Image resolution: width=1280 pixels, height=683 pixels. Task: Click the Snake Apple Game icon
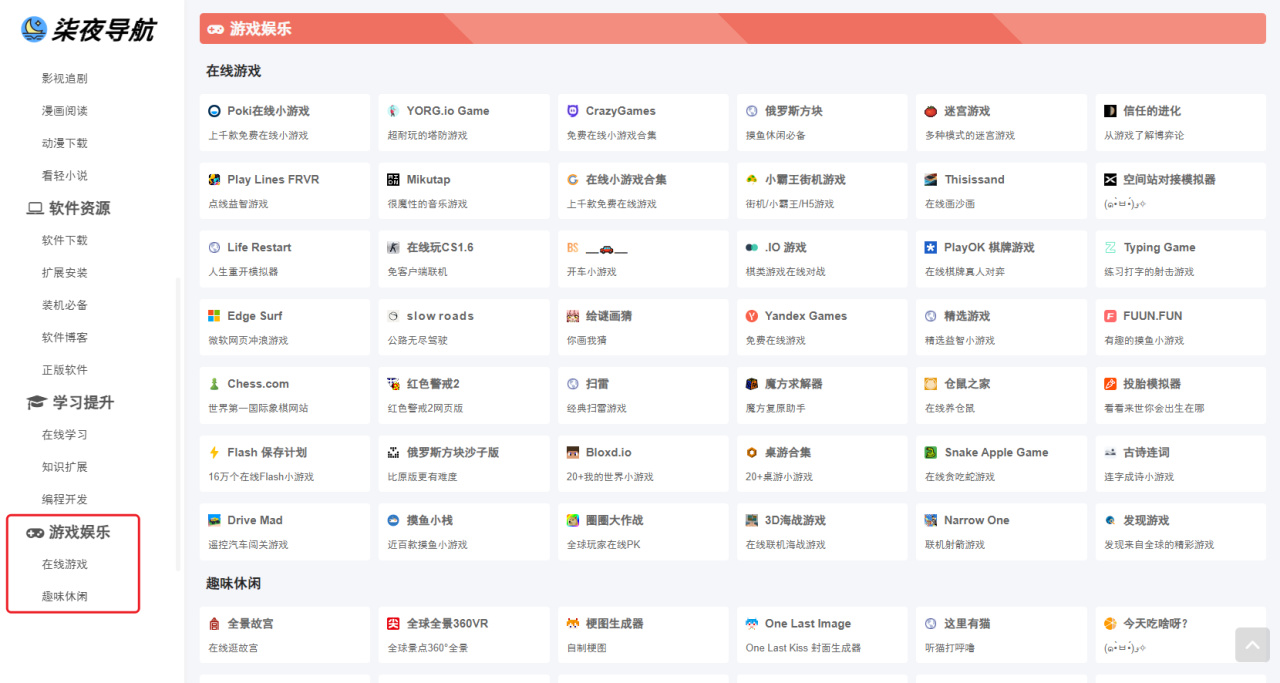tap(931, 453)
